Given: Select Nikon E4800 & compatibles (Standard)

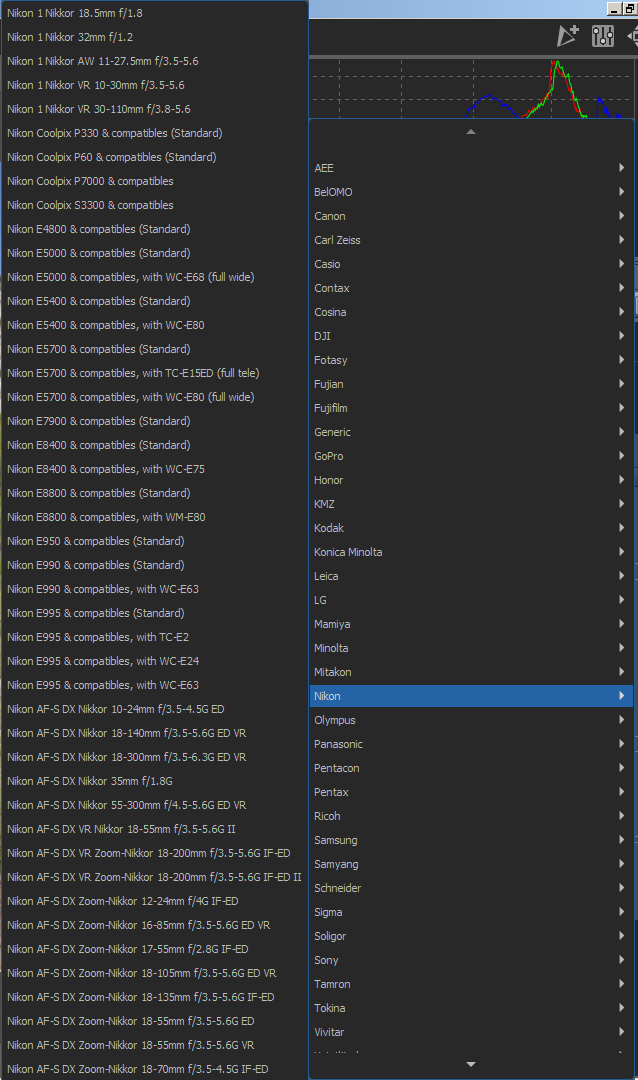Looking at the screenshot, I should 154,229.
